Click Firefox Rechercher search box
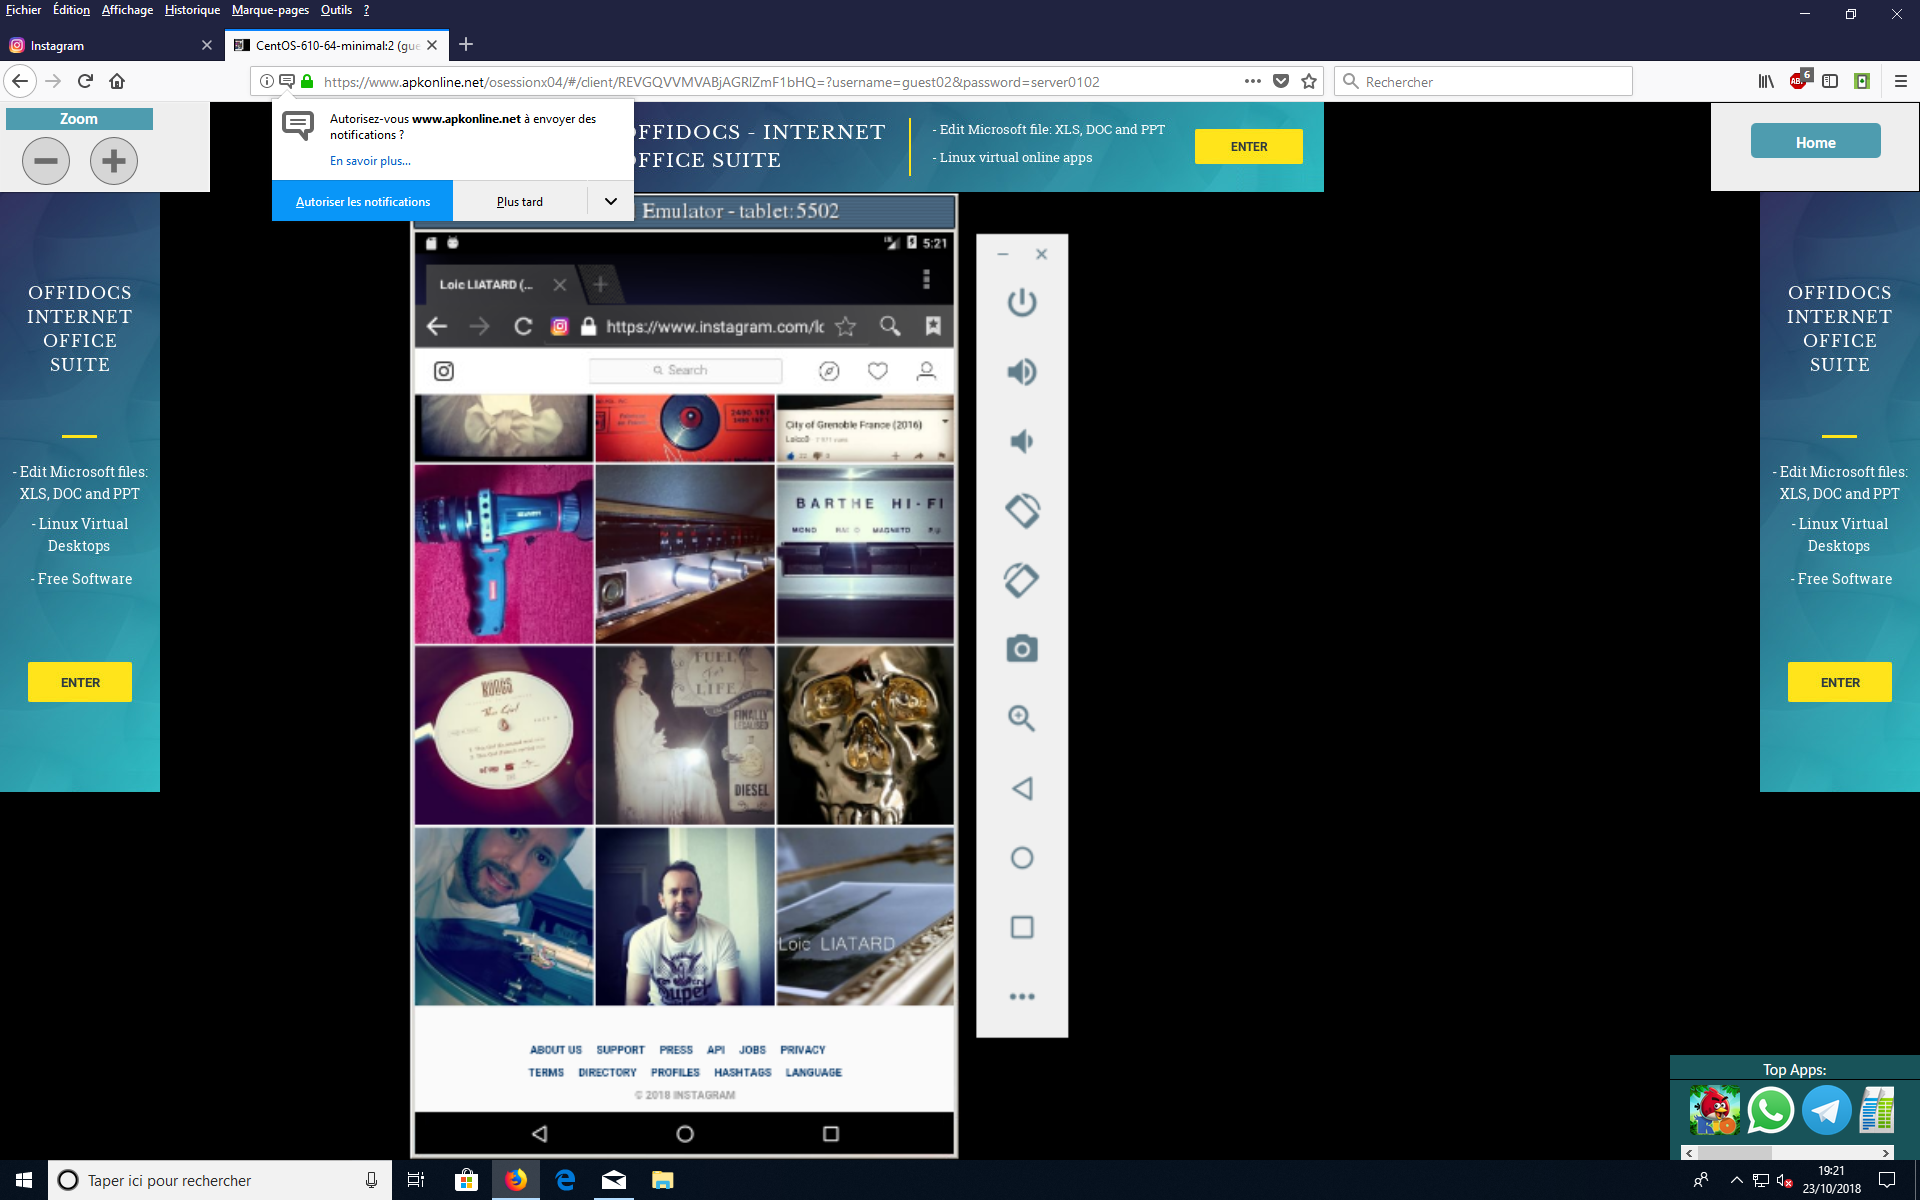 coord(1483,81)
